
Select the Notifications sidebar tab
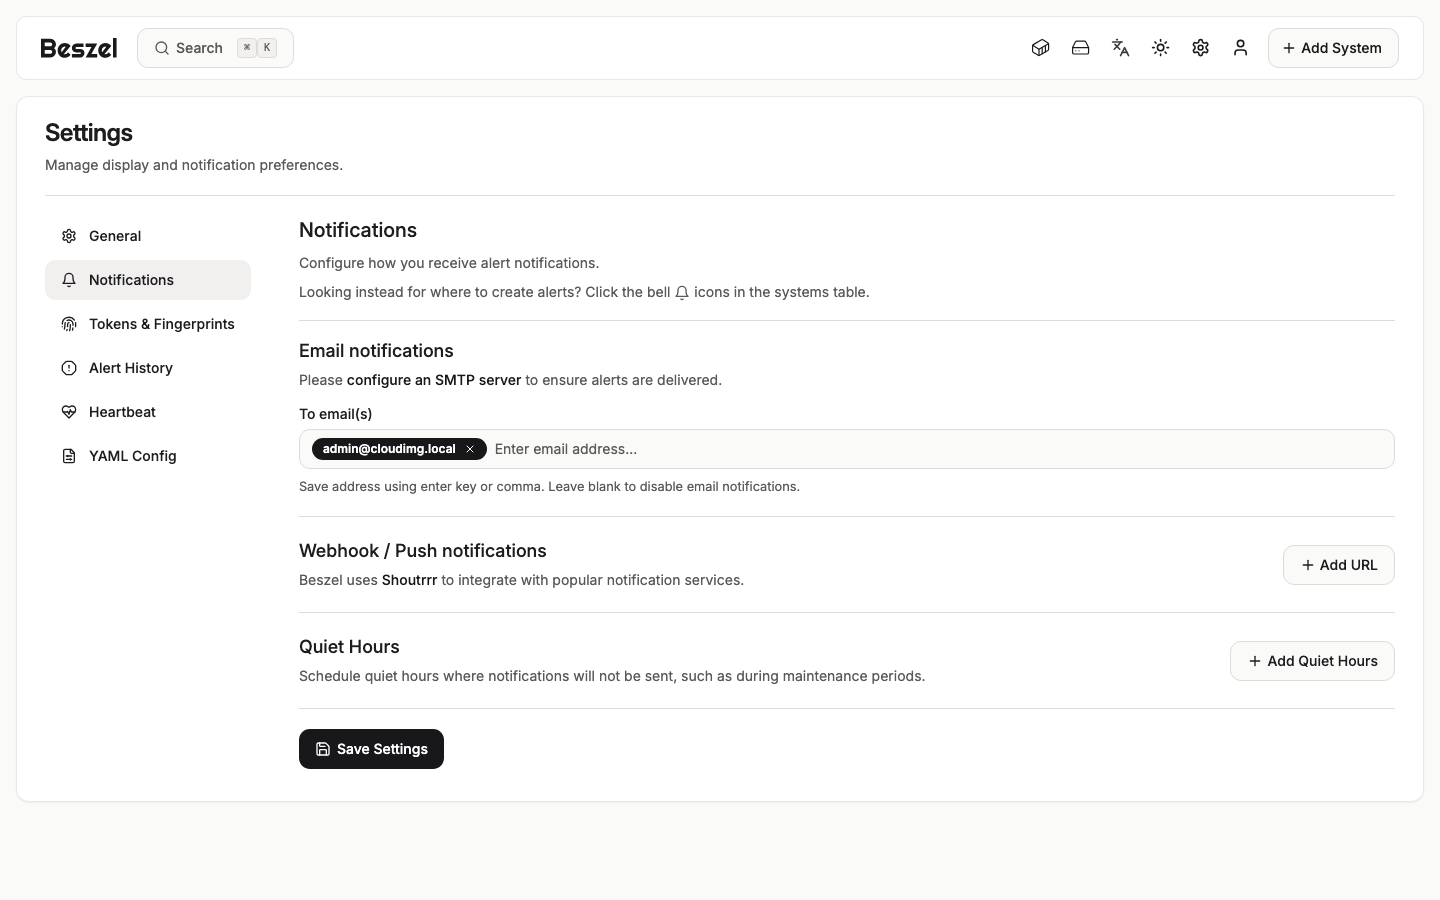tap(148, 280)
